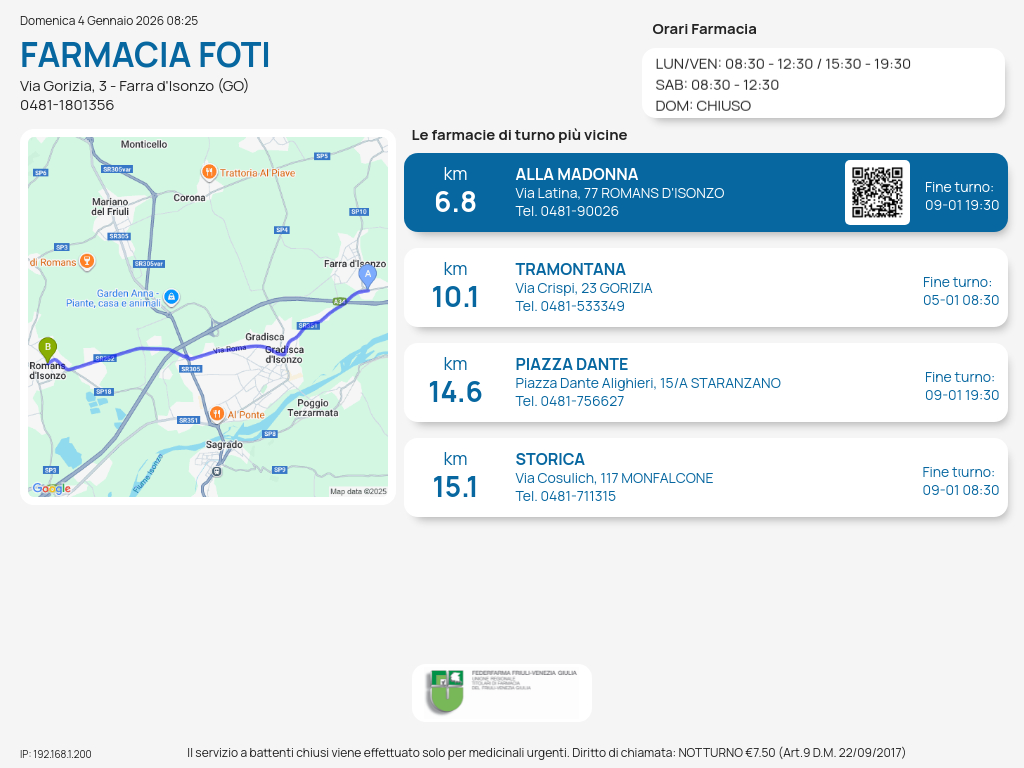Click the Al Ponte restaurant icon on map
The image size is (1024, 768).
(x=217, y=414)
